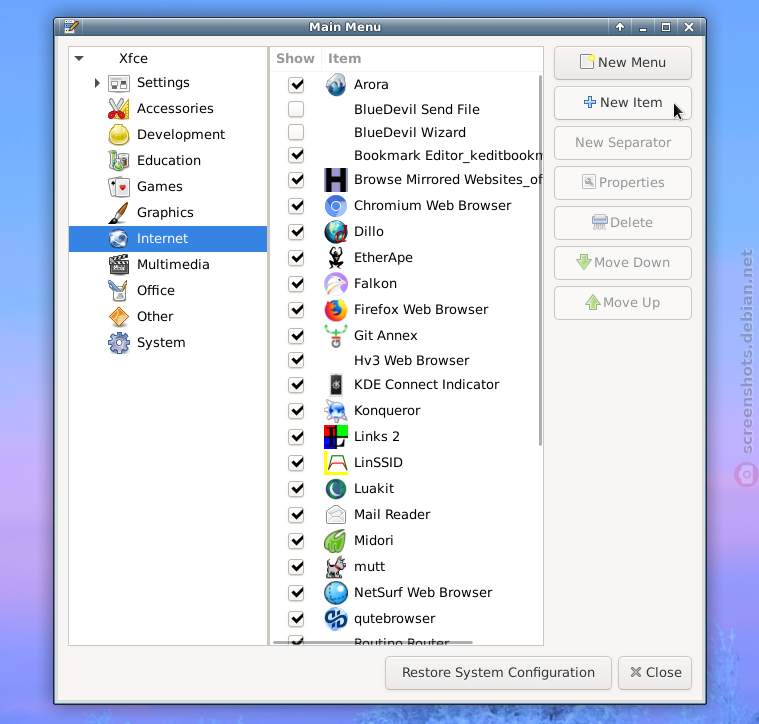Viewport: 759px width, 724px height.
Task: Click the Falkon icon
Action: click(x=335, y=284)
